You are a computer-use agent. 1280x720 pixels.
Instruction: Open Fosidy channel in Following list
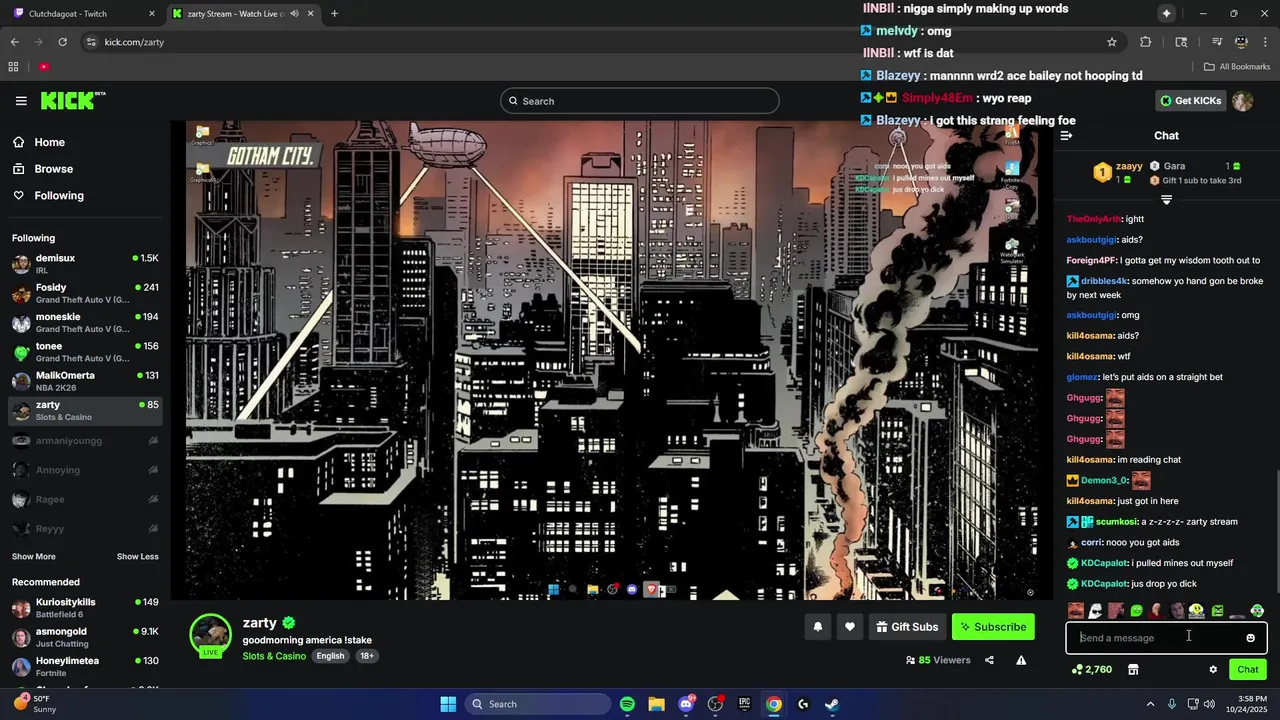[x=85, y=293]
